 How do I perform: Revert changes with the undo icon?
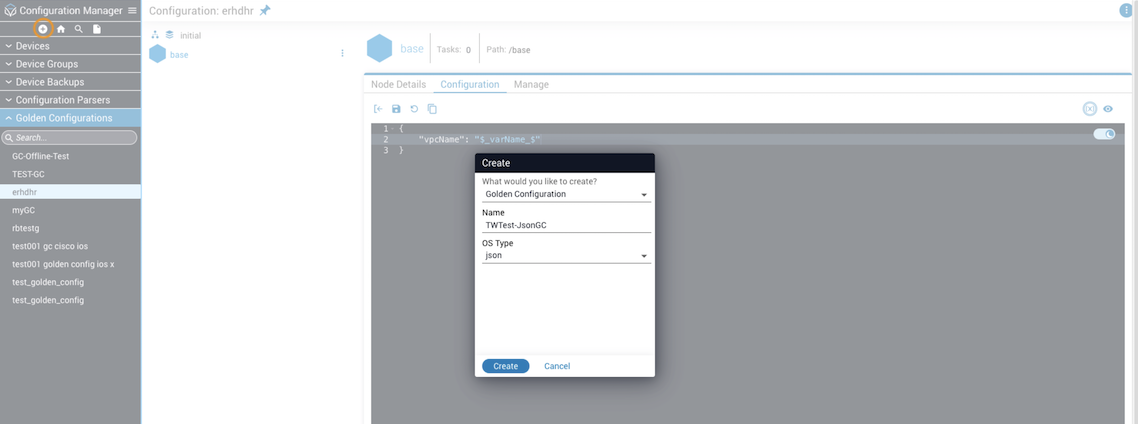click(x=414, y=109)
